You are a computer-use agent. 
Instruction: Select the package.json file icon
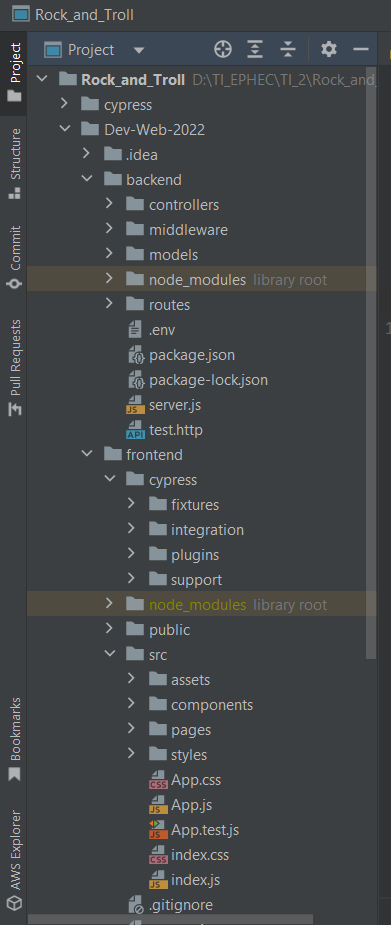[x=136, y=355]
